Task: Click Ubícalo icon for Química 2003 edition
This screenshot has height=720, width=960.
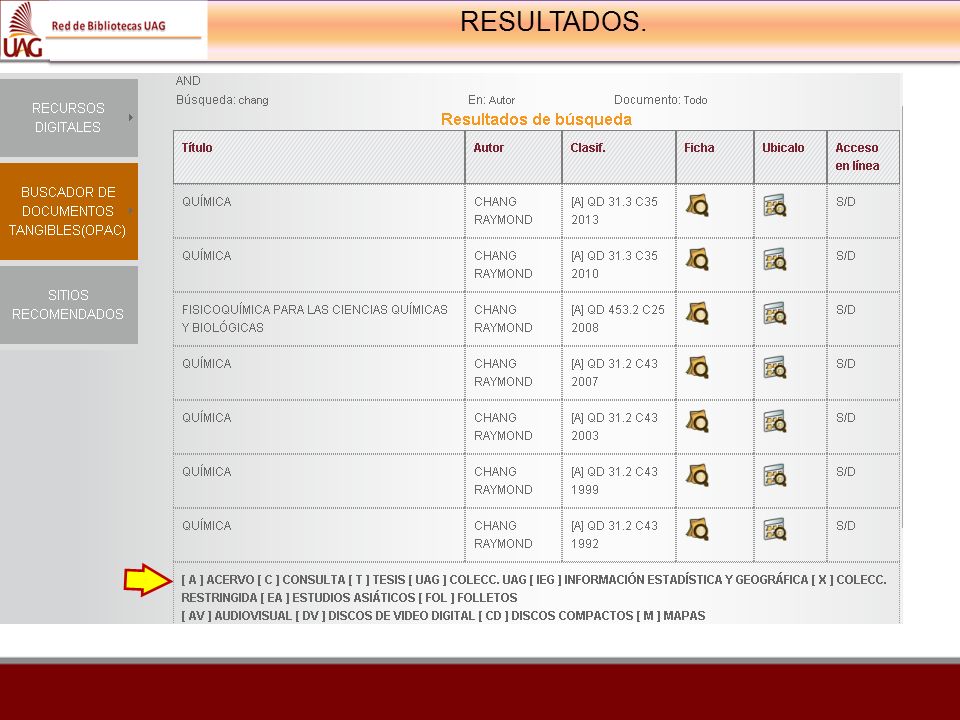Action: point(775,421)
